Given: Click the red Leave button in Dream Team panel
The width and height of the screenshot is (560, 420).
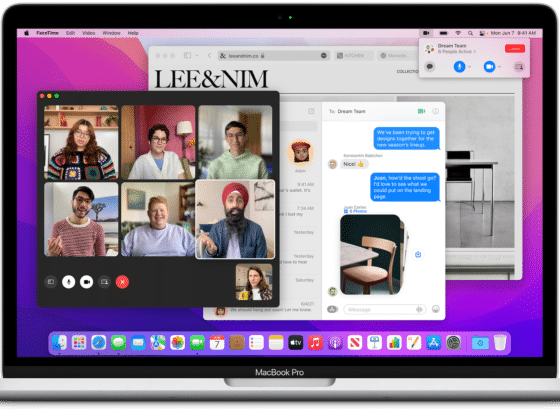Looking at the screenshot, I should click(x=515, y=48).
